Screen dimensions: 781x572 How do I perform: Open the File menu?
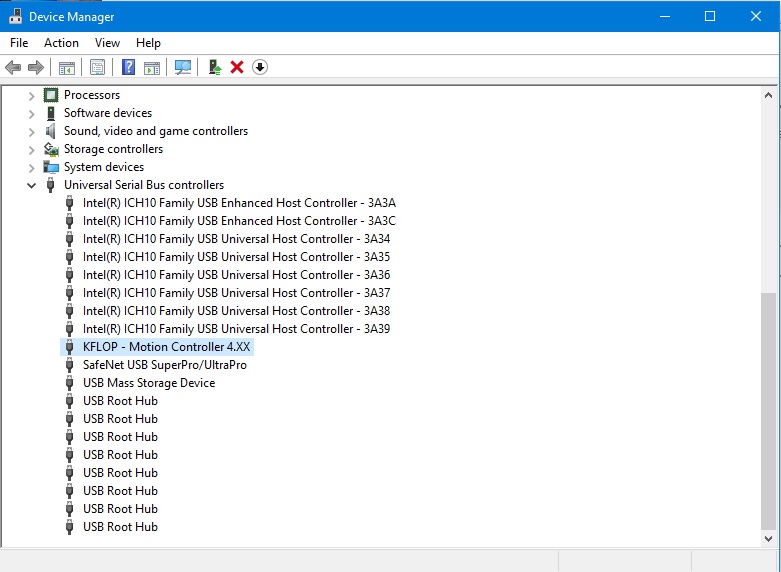19,43
